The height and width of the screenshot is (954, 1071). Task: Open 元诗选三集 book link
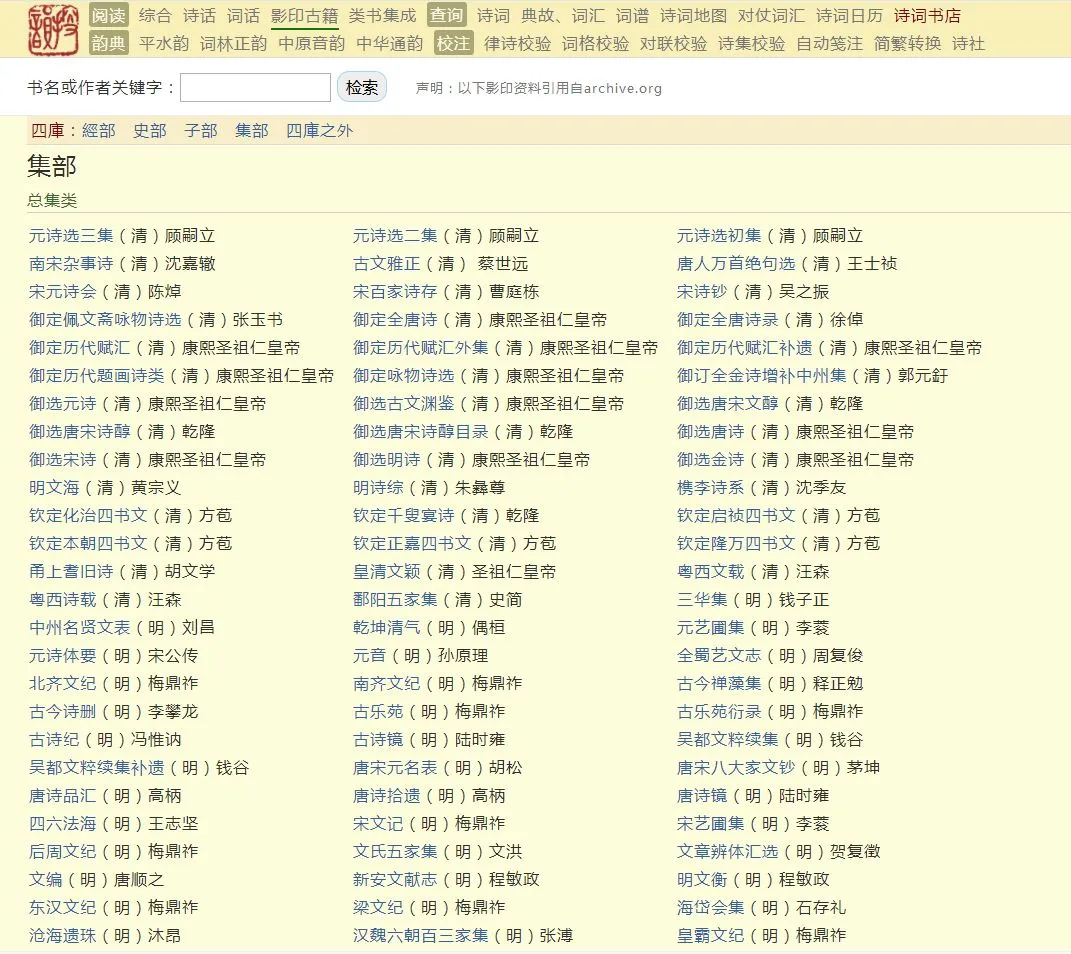(71, 236)
